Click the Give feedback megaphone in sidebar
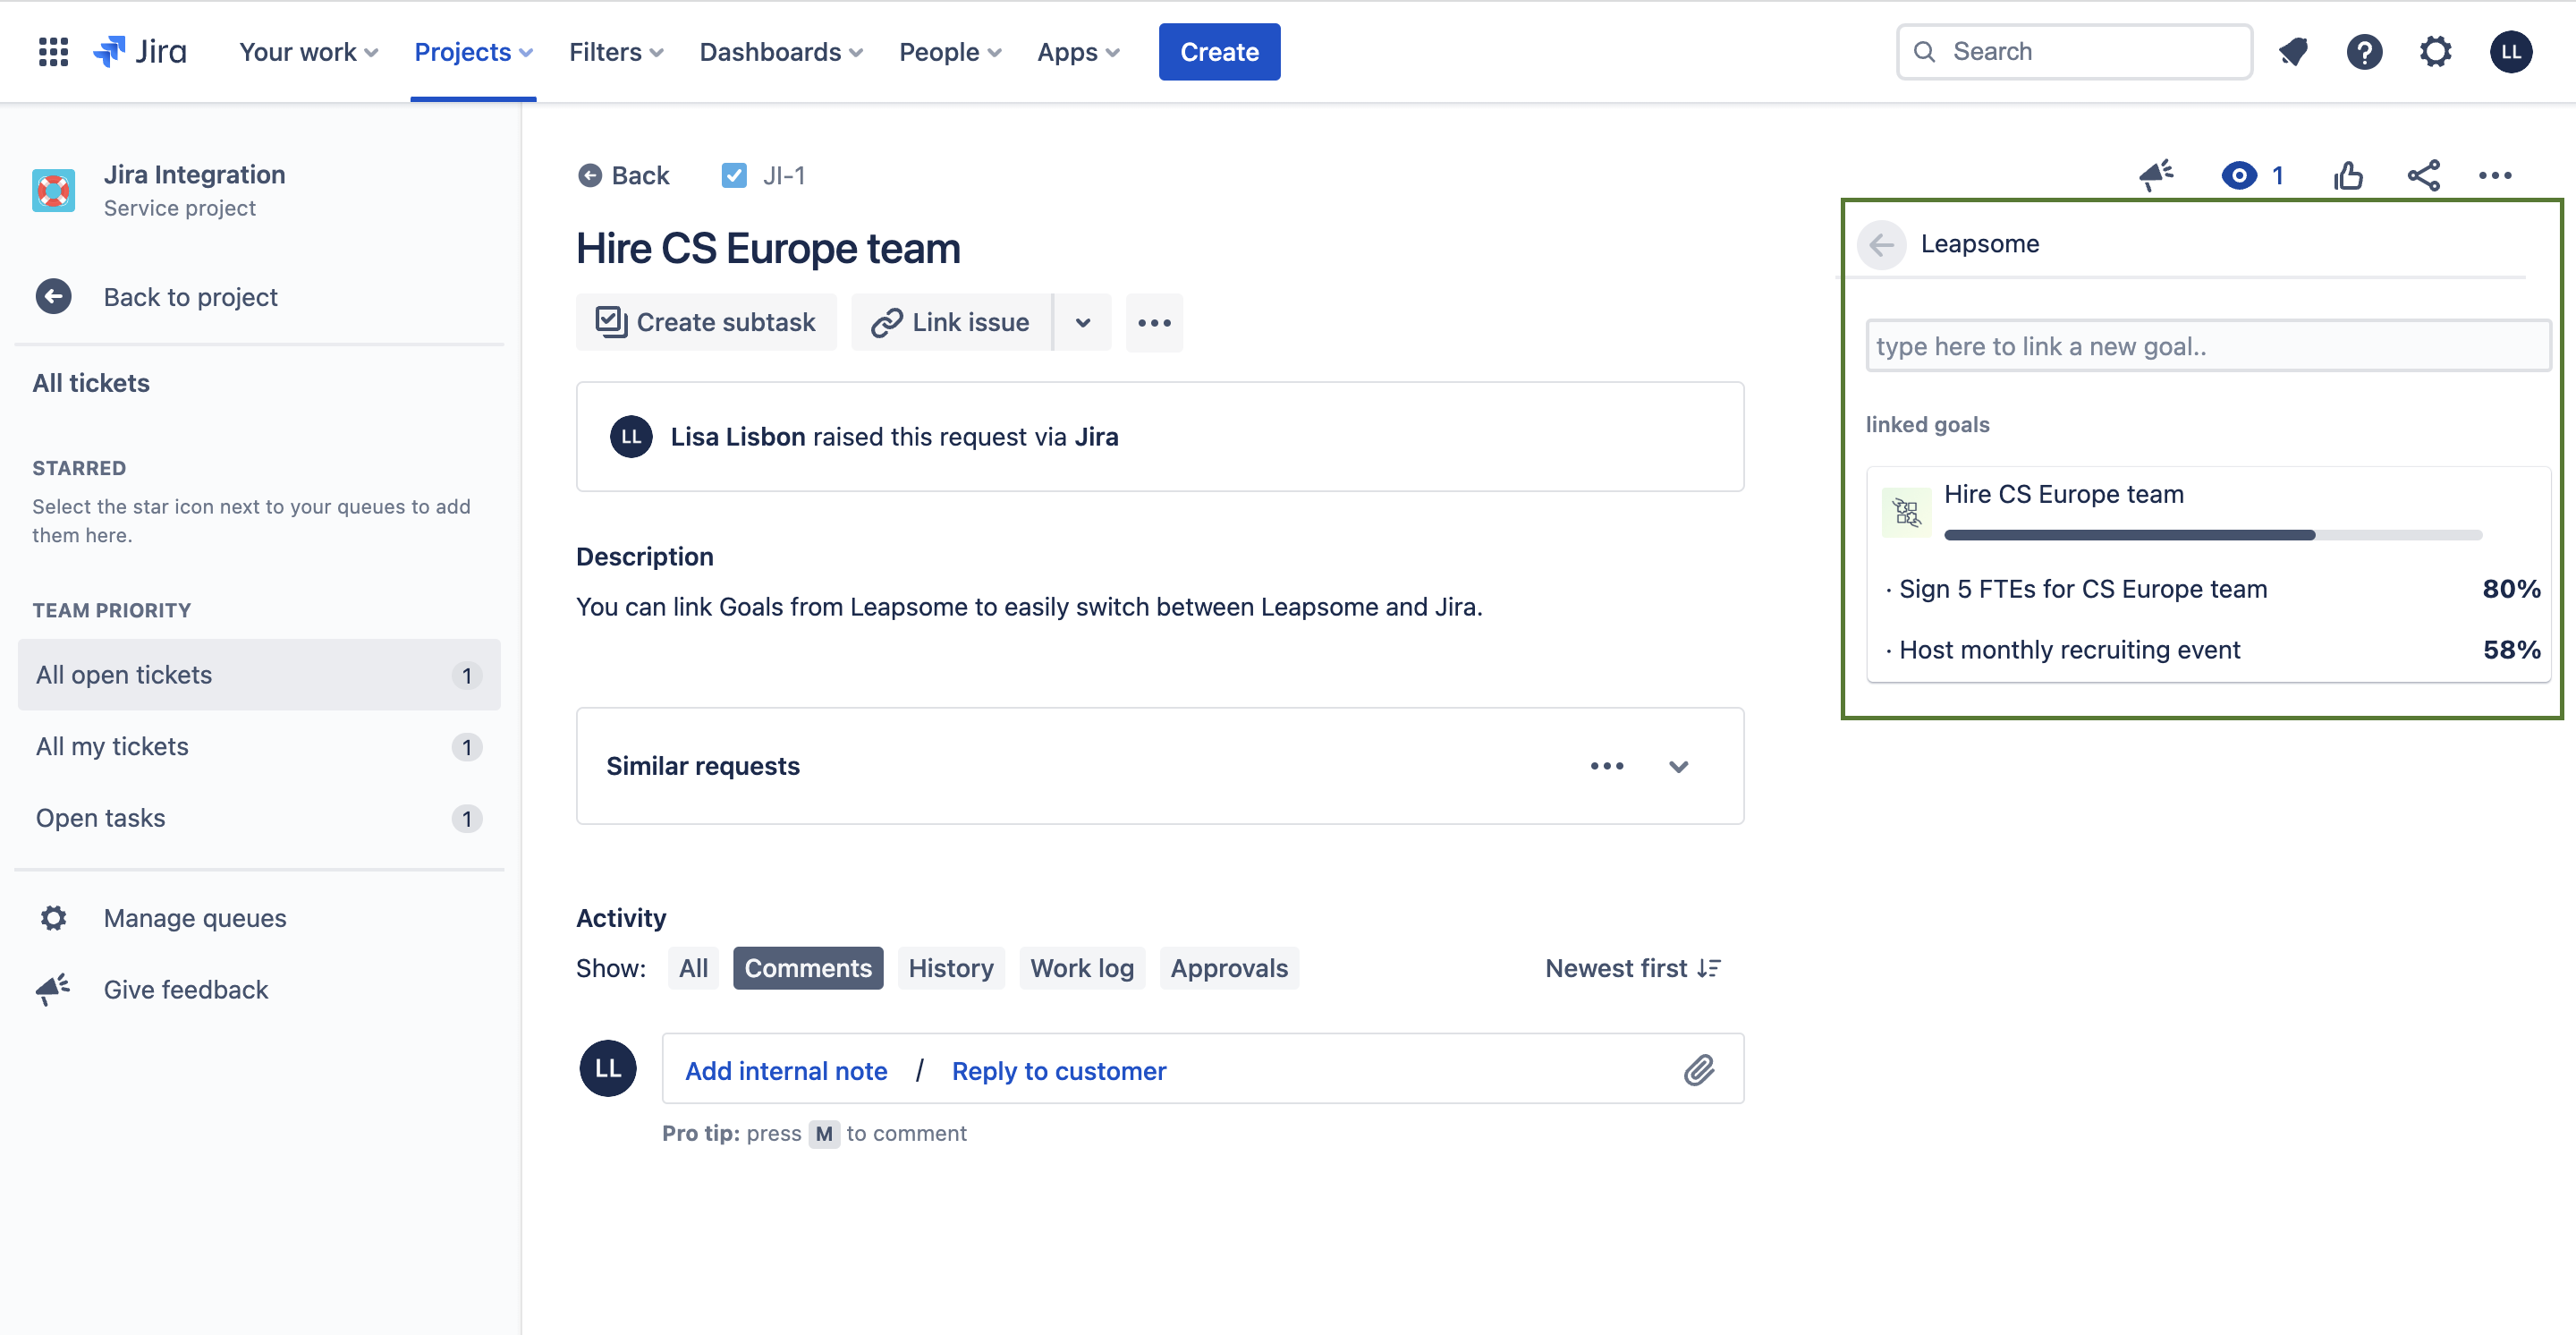2576x1335 pixels. click(54, 989)
